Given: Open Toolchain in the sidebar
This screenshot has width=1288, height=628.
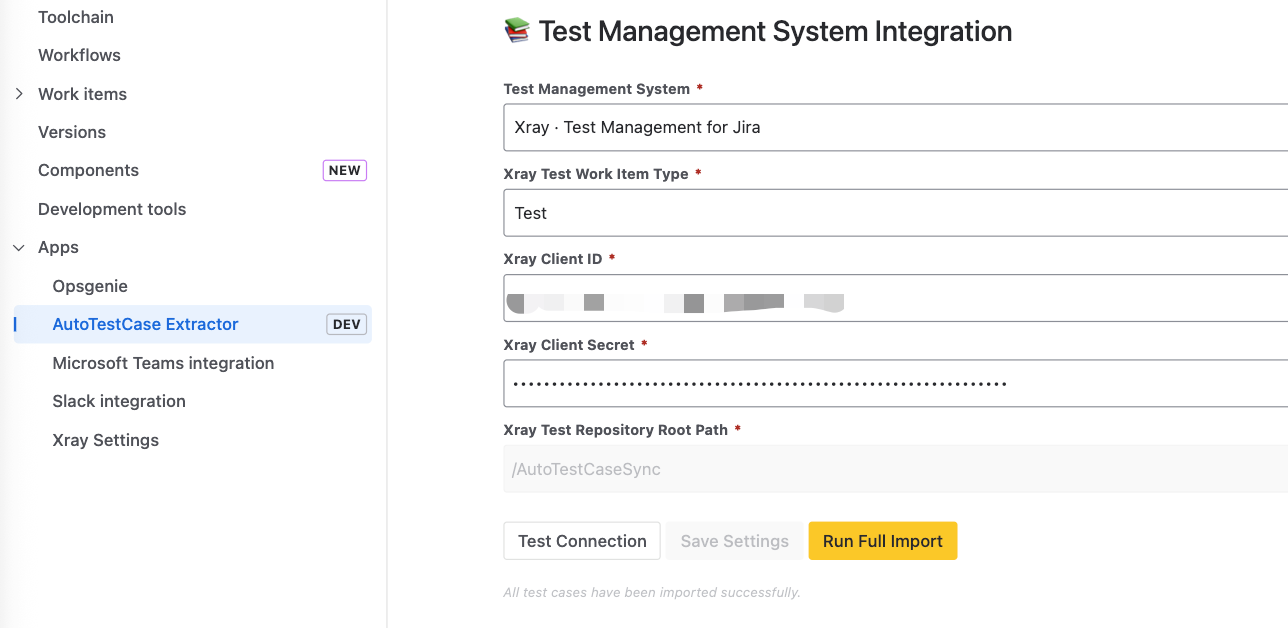Looking at the screenshot, I should pos(76,17).
